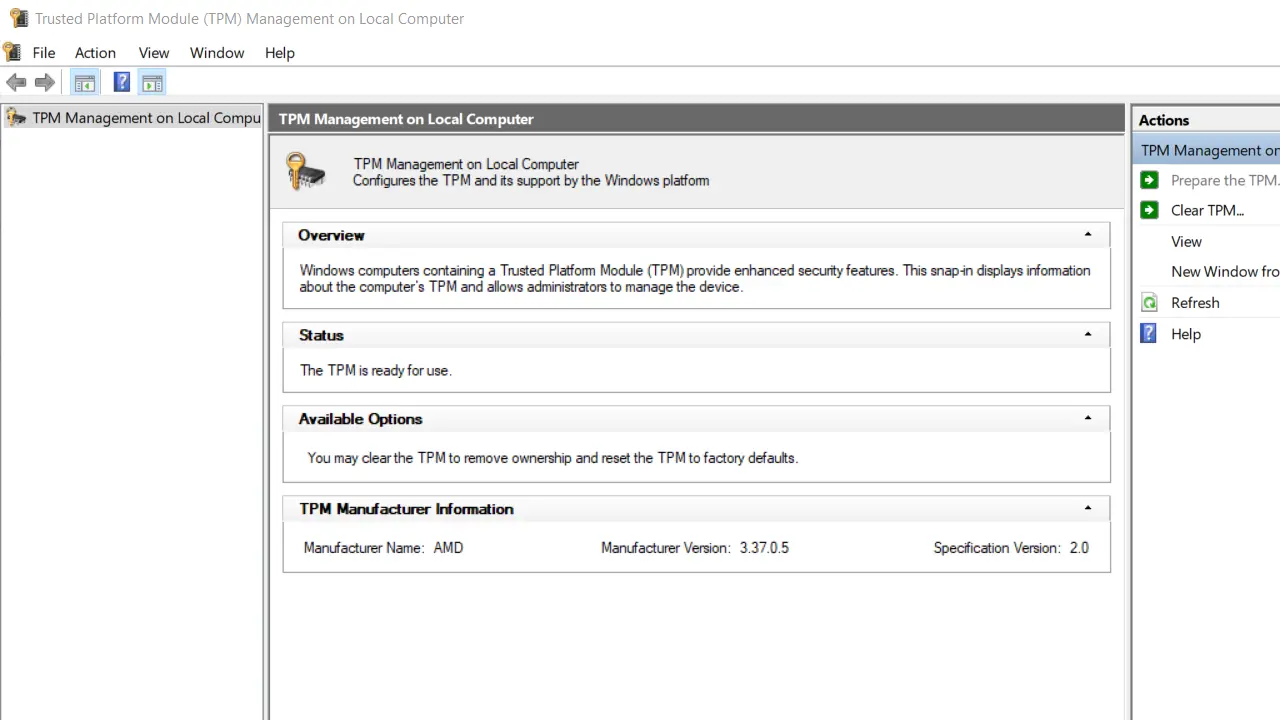Click Help in the Actions pane
Screen dimensions: 1280x720
coord(1186,334)
